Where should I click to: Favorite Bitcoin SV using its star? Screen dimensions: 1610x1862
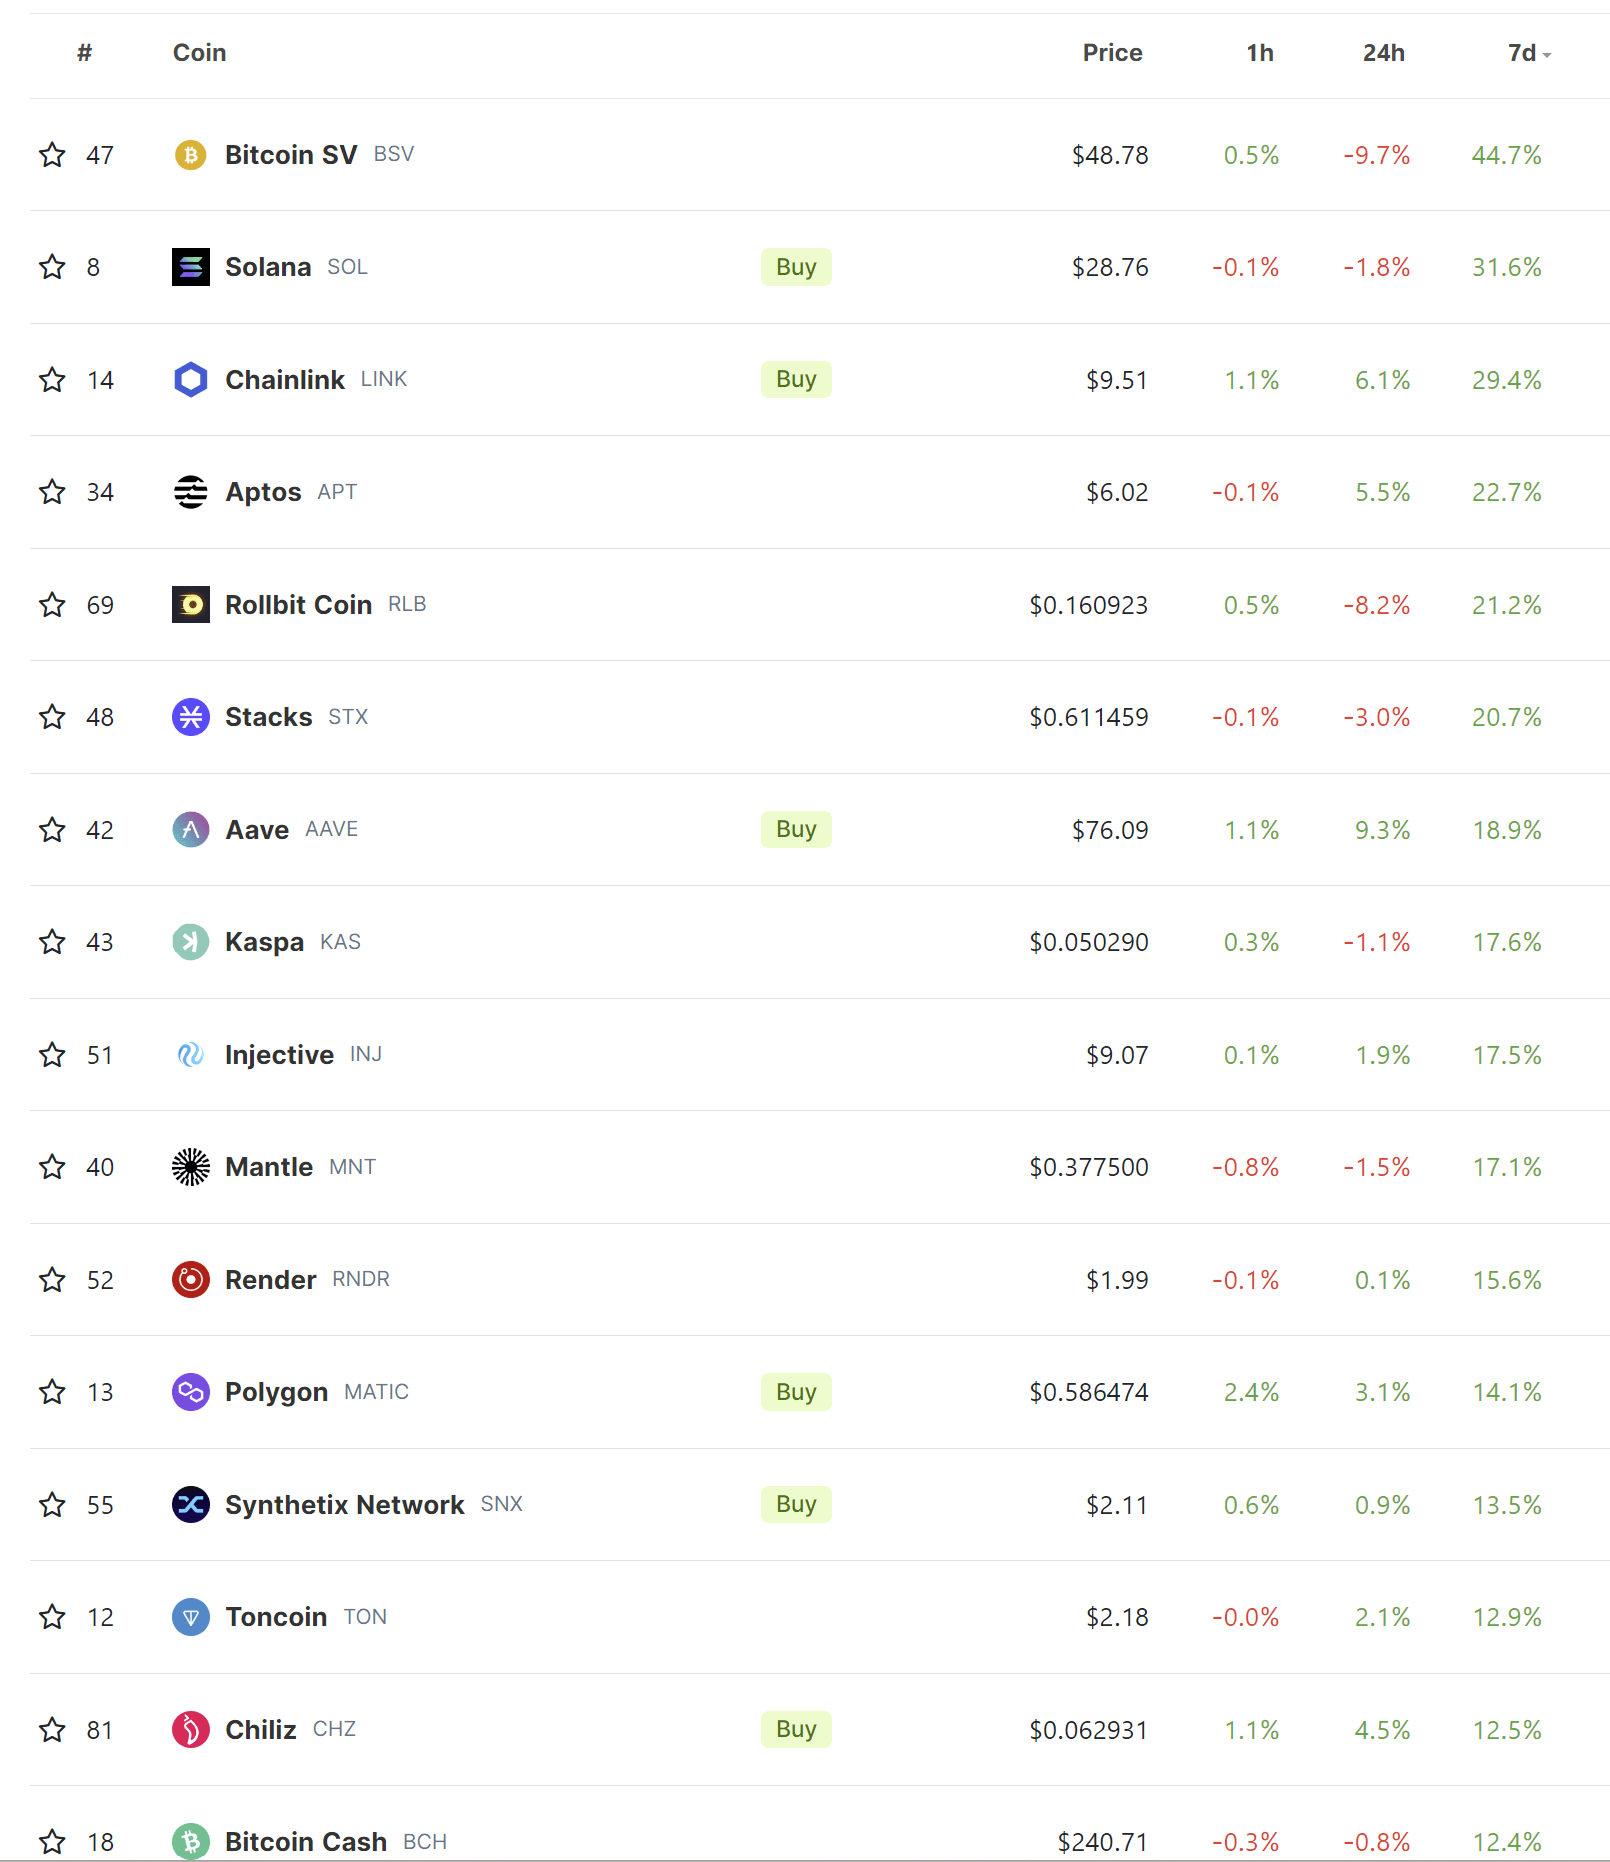(x=51, y=155)
